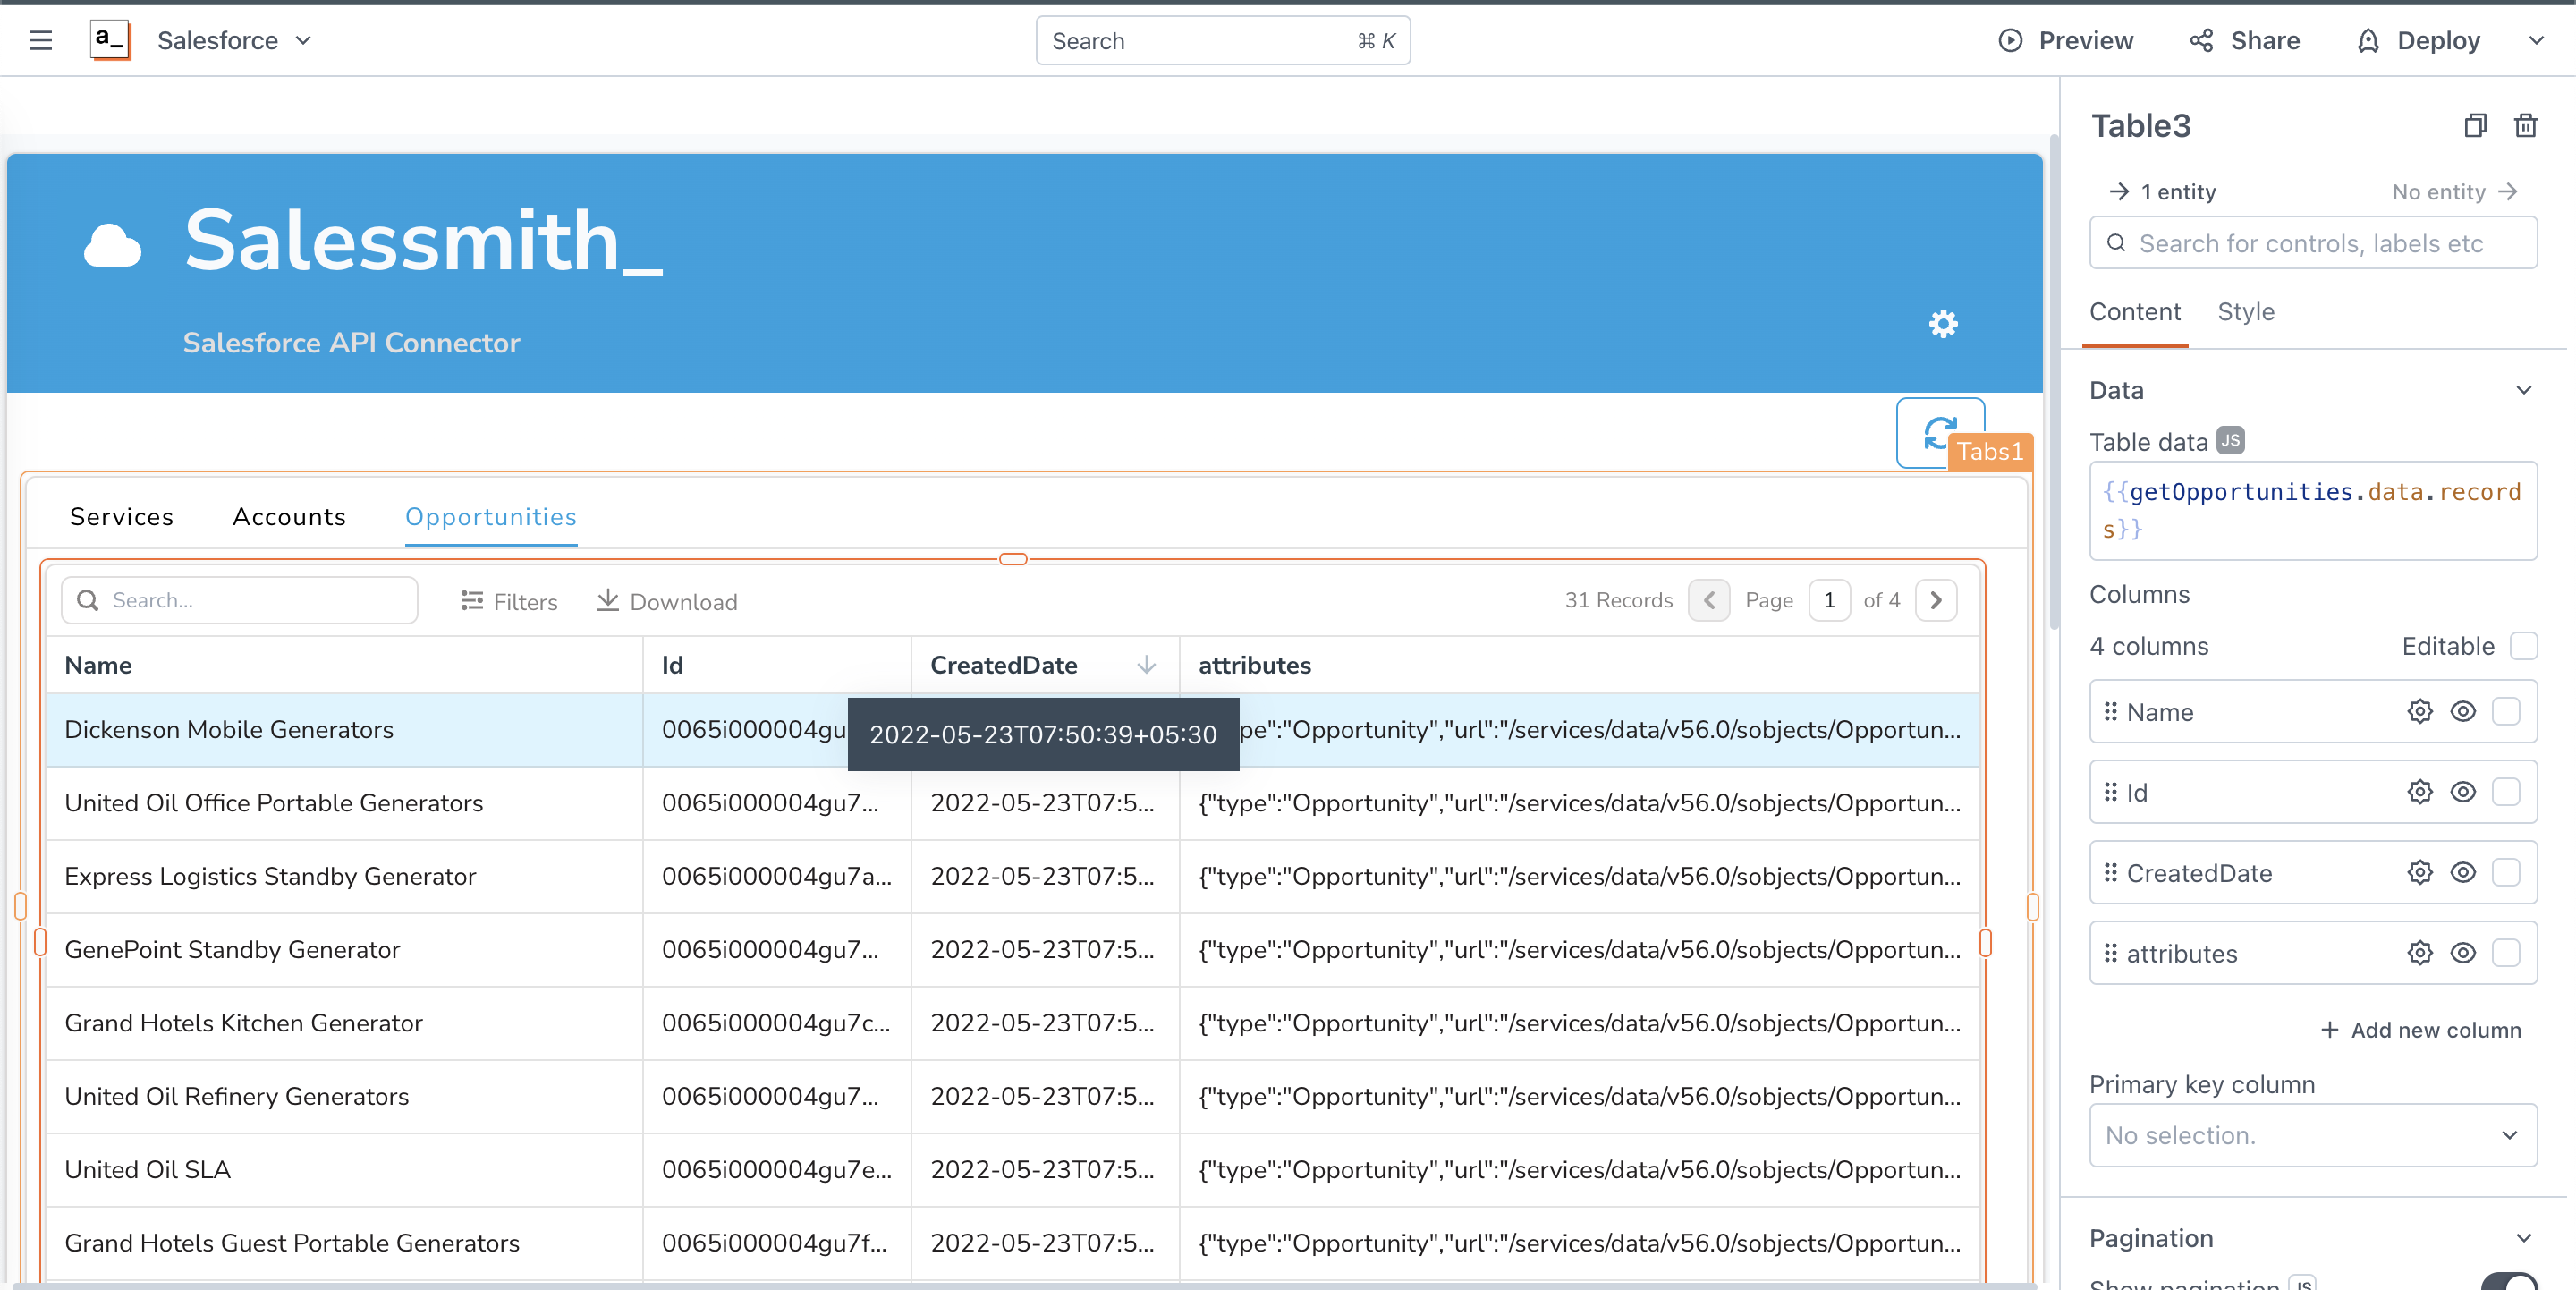The image size is (2576, 1290).
Task: Click Add new column
Action: pos(2420,1030)
